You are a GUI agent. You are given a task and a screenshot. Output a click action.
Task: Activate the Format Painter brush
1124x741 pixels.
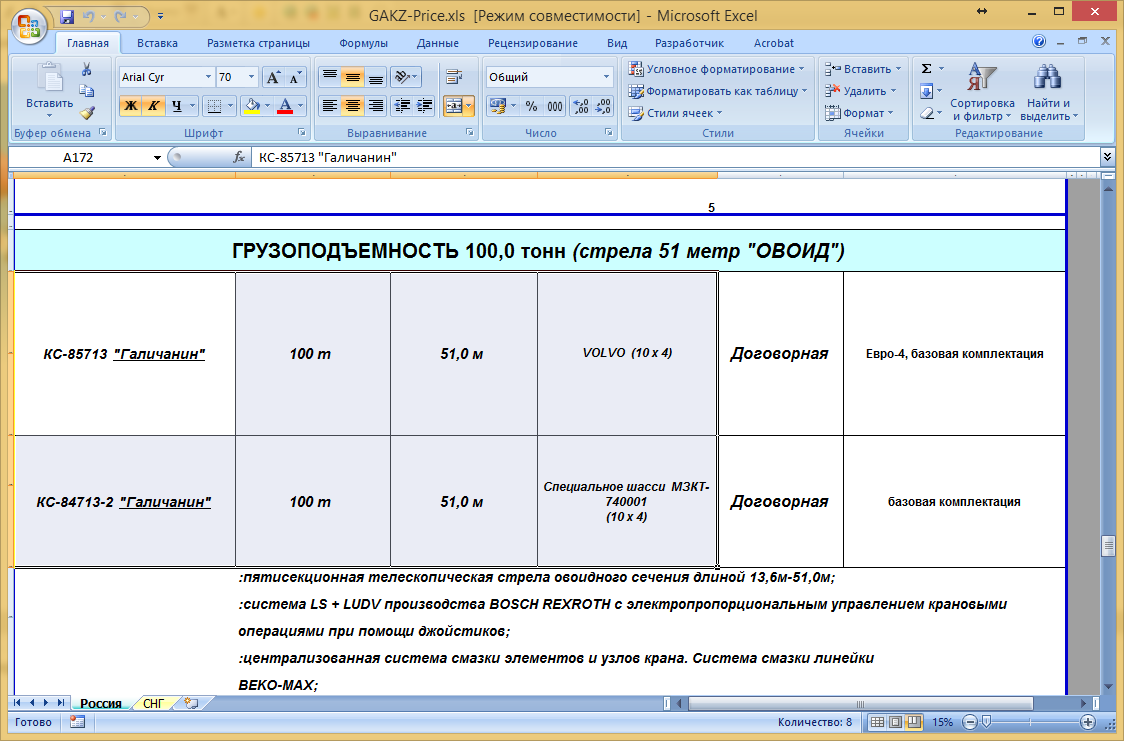click(87, 113)
